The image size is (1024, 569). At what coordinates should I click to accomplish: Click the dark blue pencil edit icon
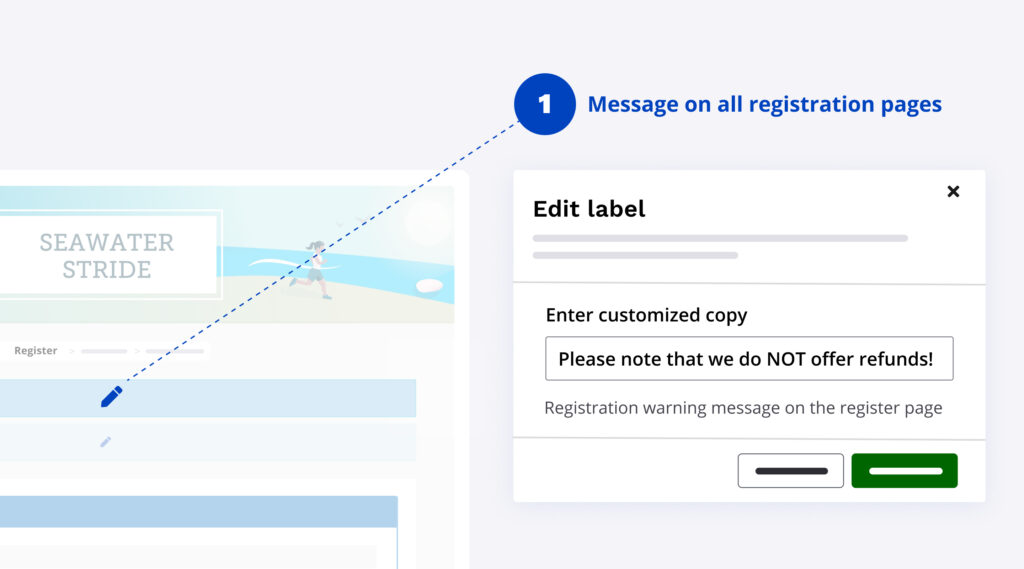[x=111, y=397]
